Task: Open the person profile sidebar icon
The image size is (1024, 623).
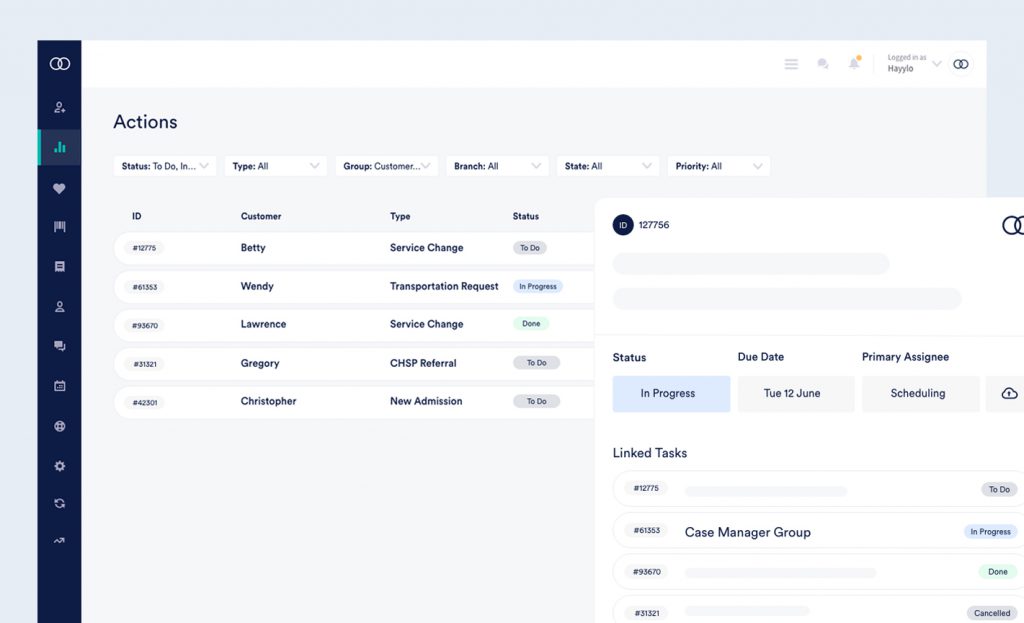Action: 59,306
